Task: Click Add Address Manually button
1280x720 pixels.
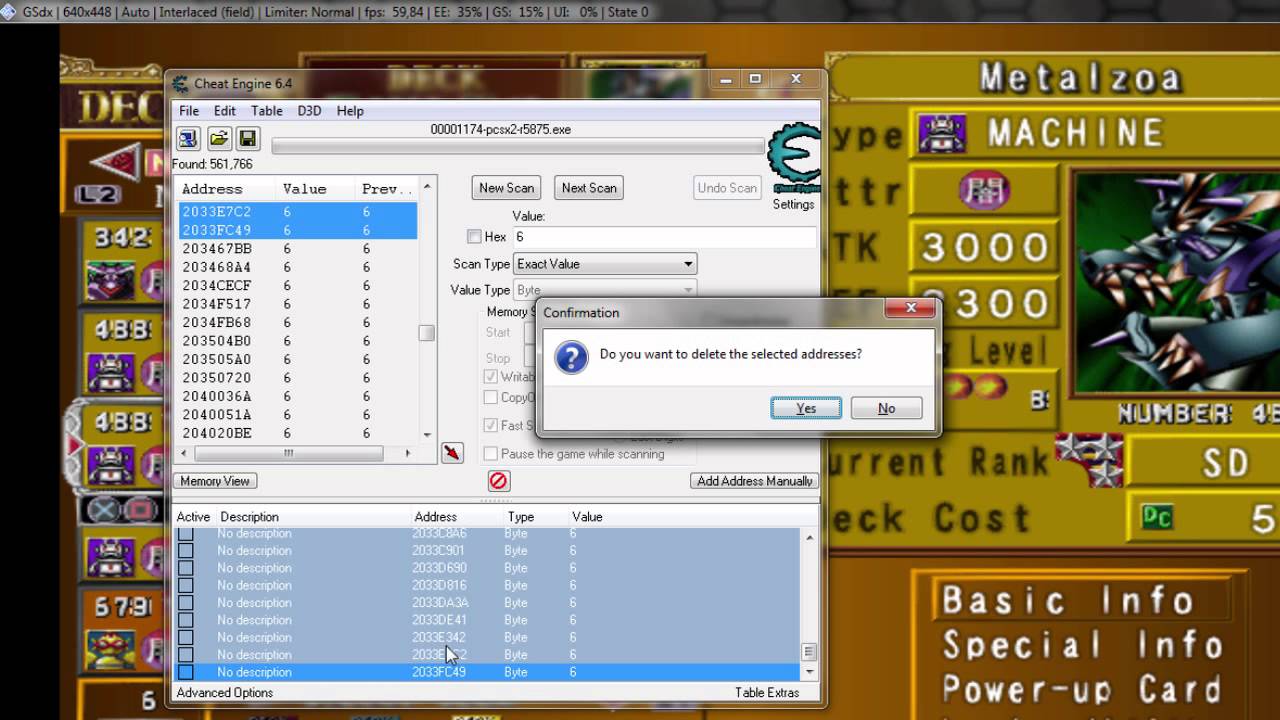Action: [x=755, y=481]
